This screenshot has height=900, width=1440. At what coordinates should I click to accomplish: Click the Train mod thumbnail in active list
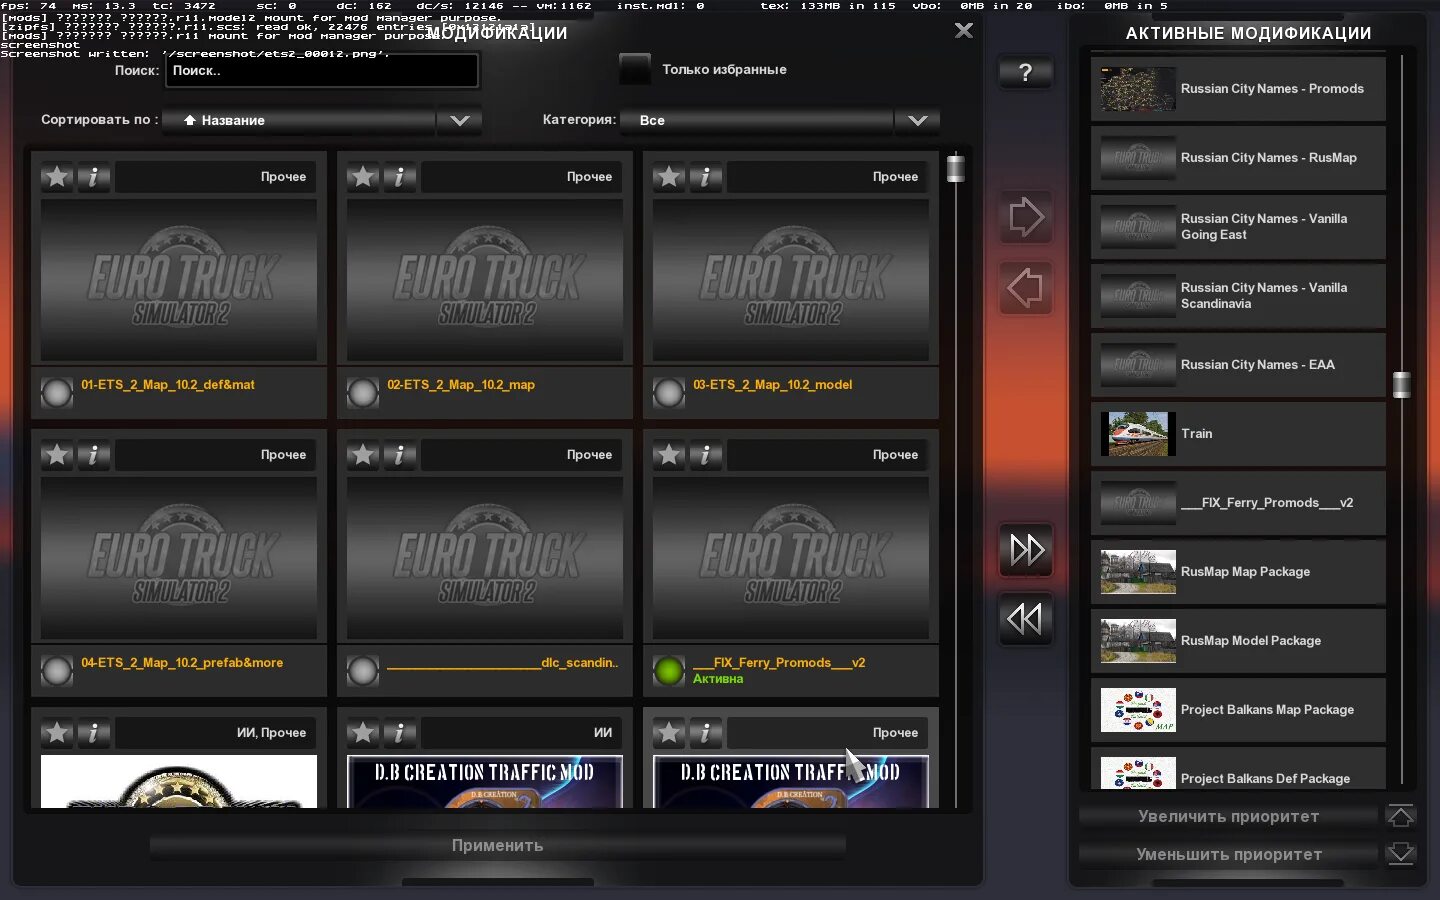pyautogui.click(x=1138, y=434)
